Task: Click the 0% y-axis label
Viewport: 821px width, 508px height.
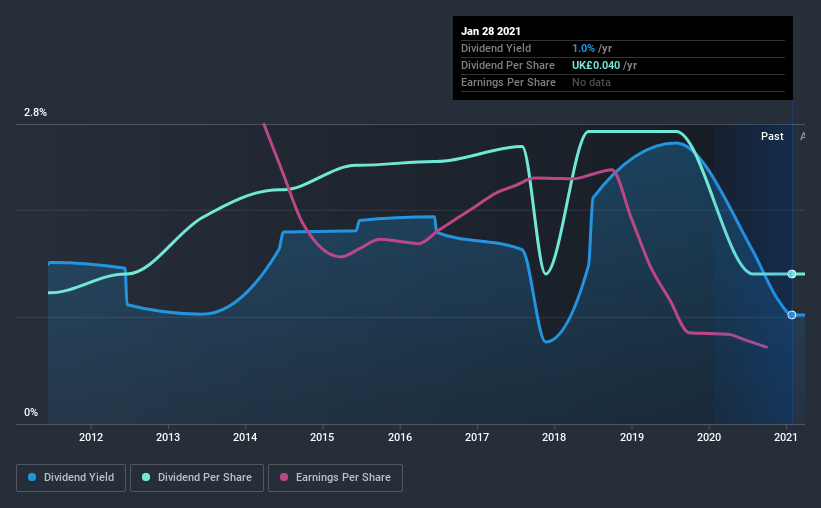Action: click(x=31, y=413)
